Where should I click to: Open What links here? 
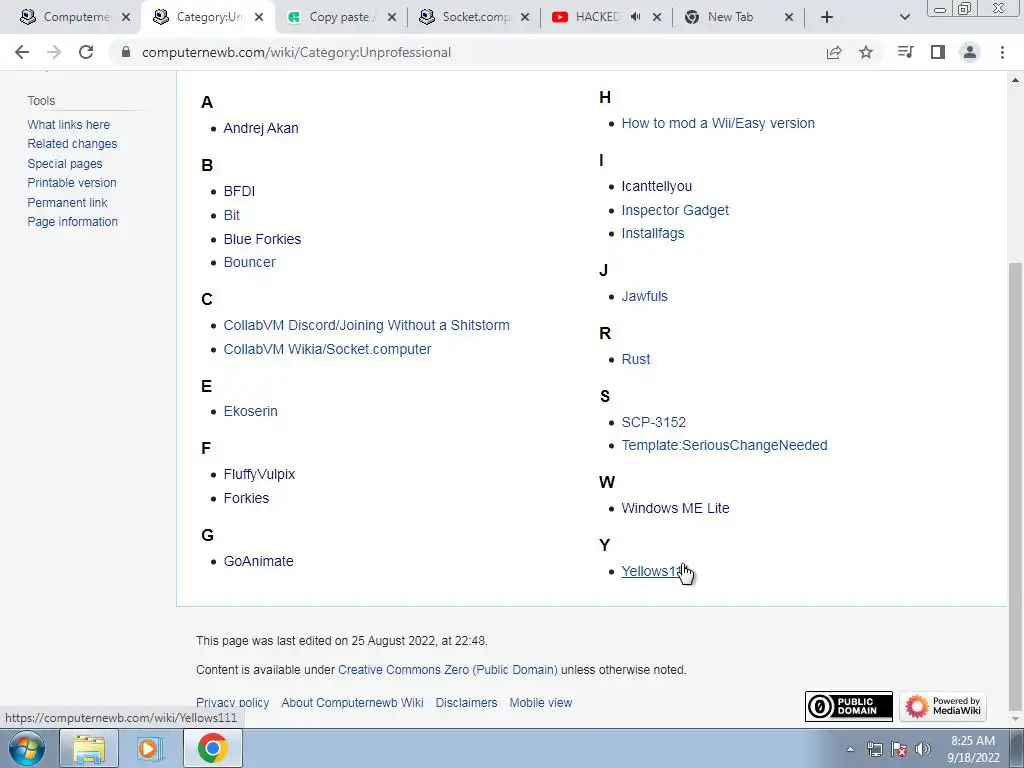click(69, 125)
